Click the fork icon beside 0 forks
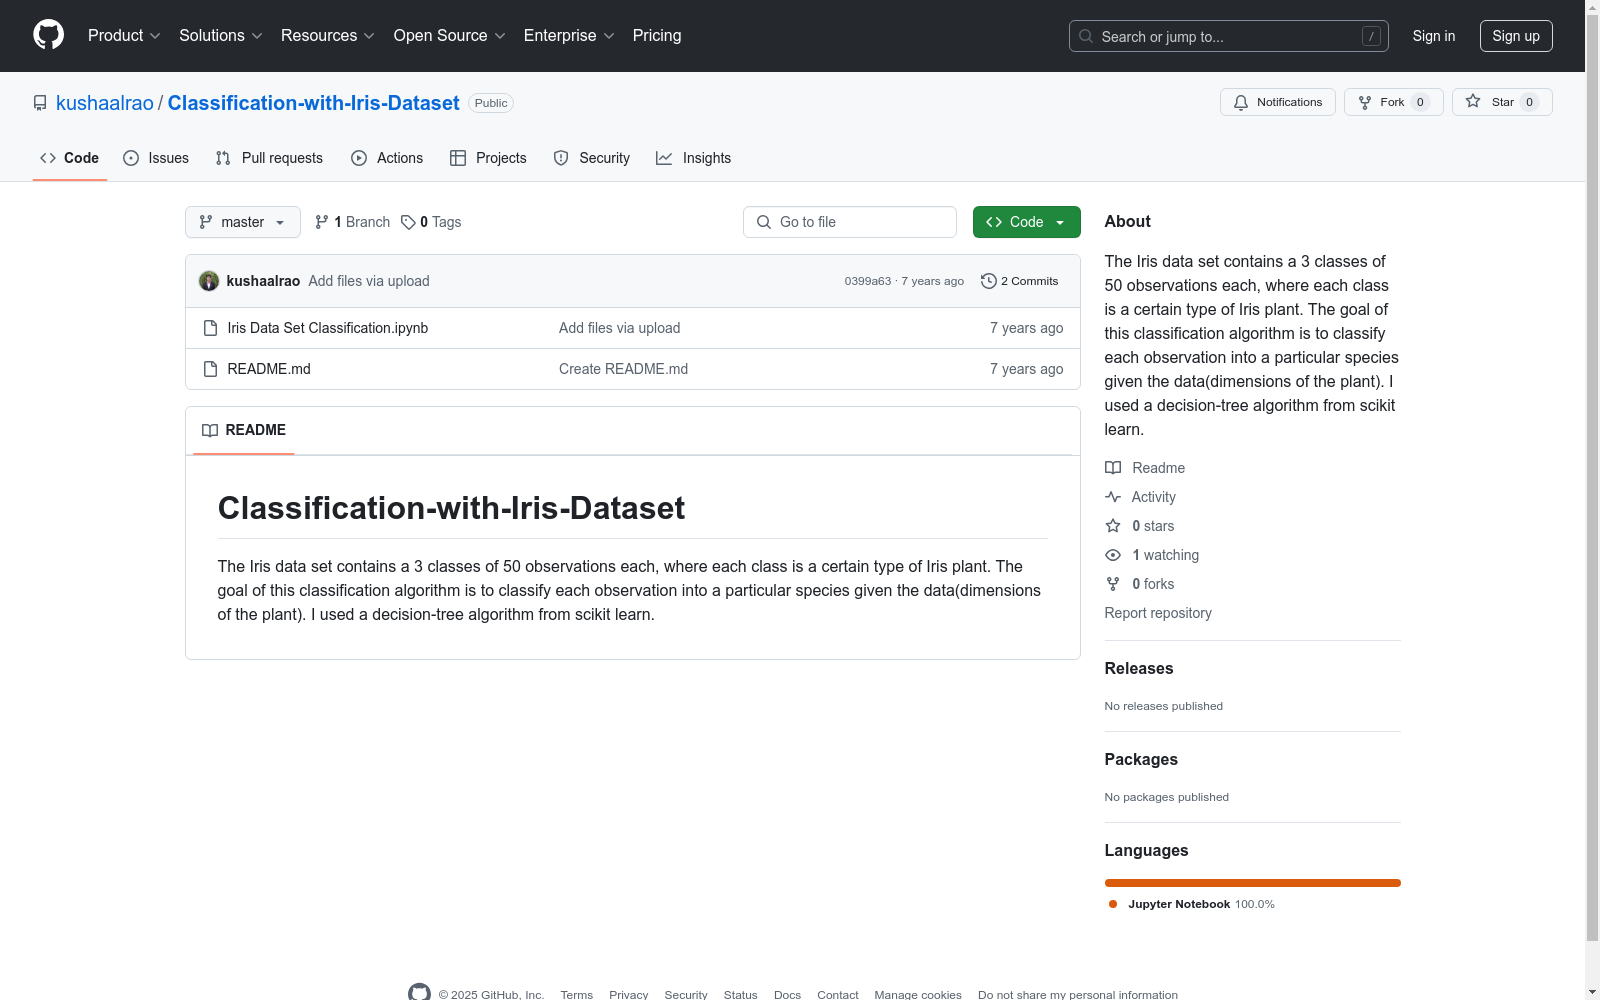1600x1000 pixels. 1113,584
